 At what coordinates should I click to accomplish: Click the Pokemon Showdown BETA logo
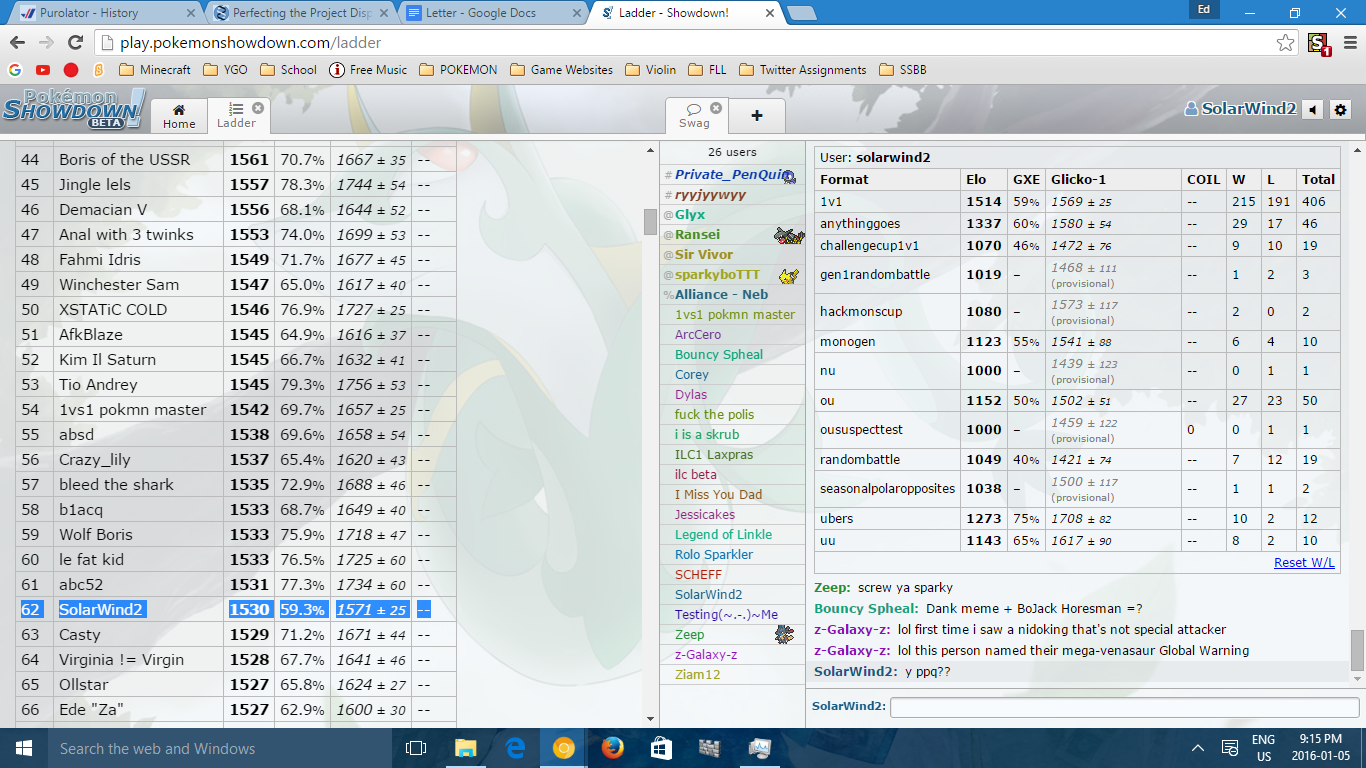(73, 108)
